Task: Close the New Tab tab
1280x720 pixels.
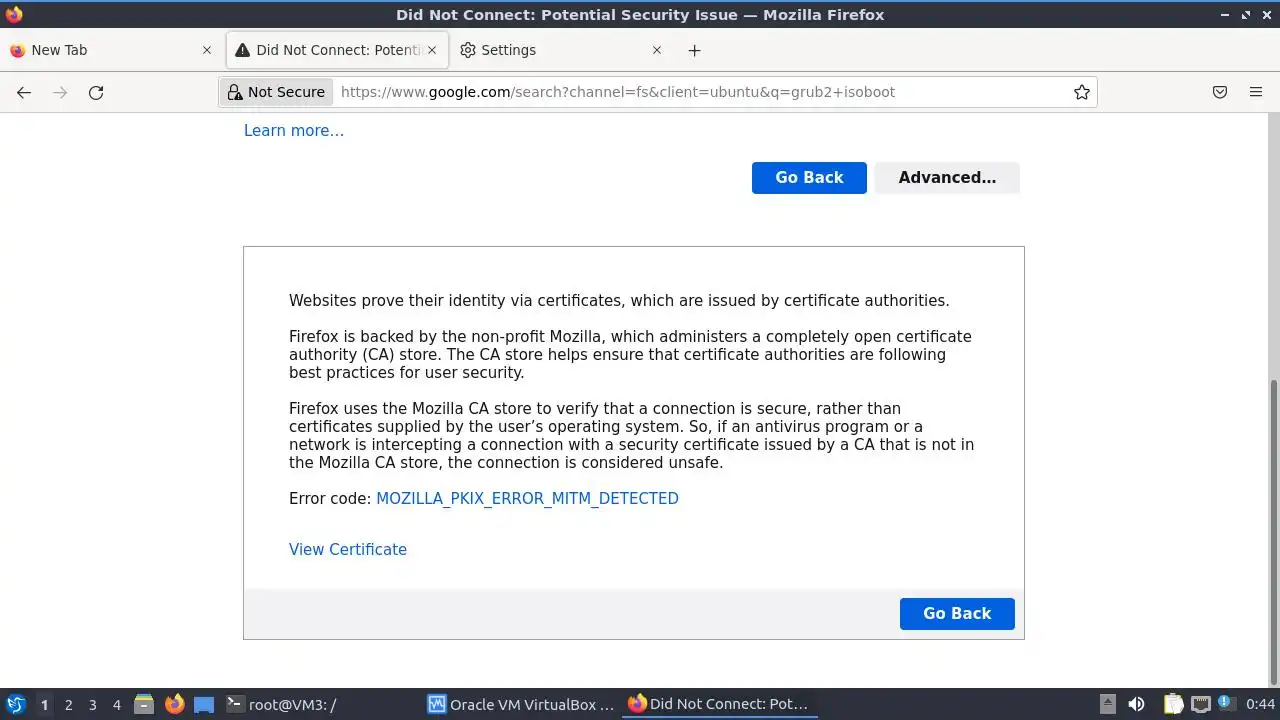Action: coord(207,50)
